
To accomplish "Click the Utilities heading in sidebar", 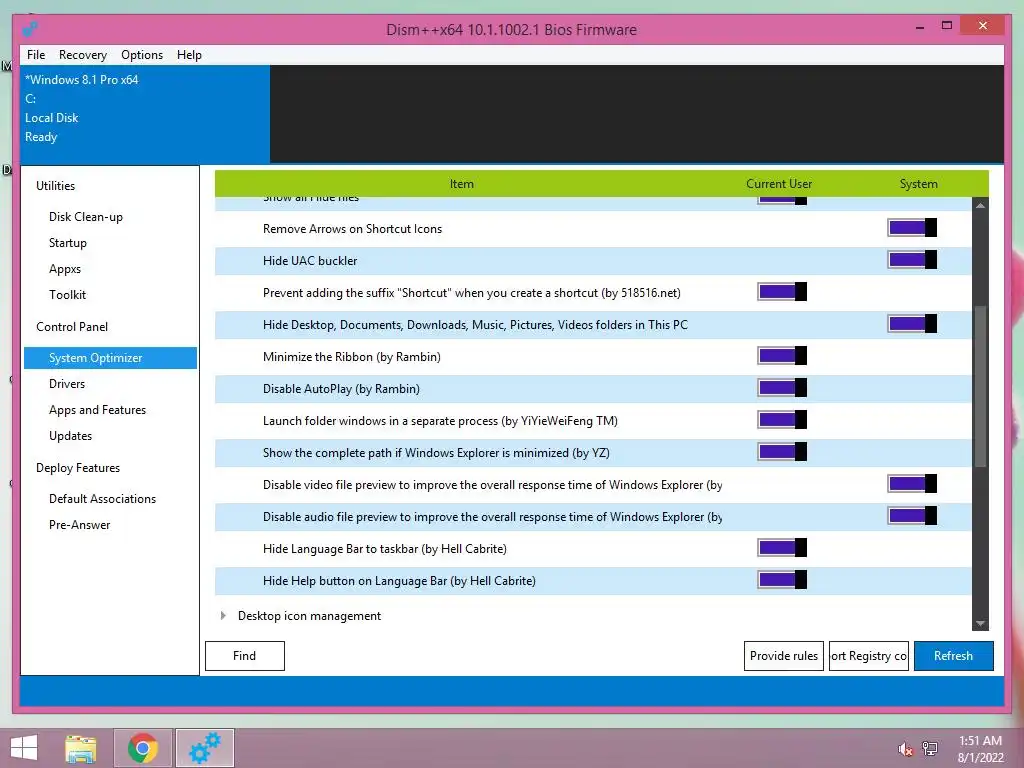I will point(56,186).
